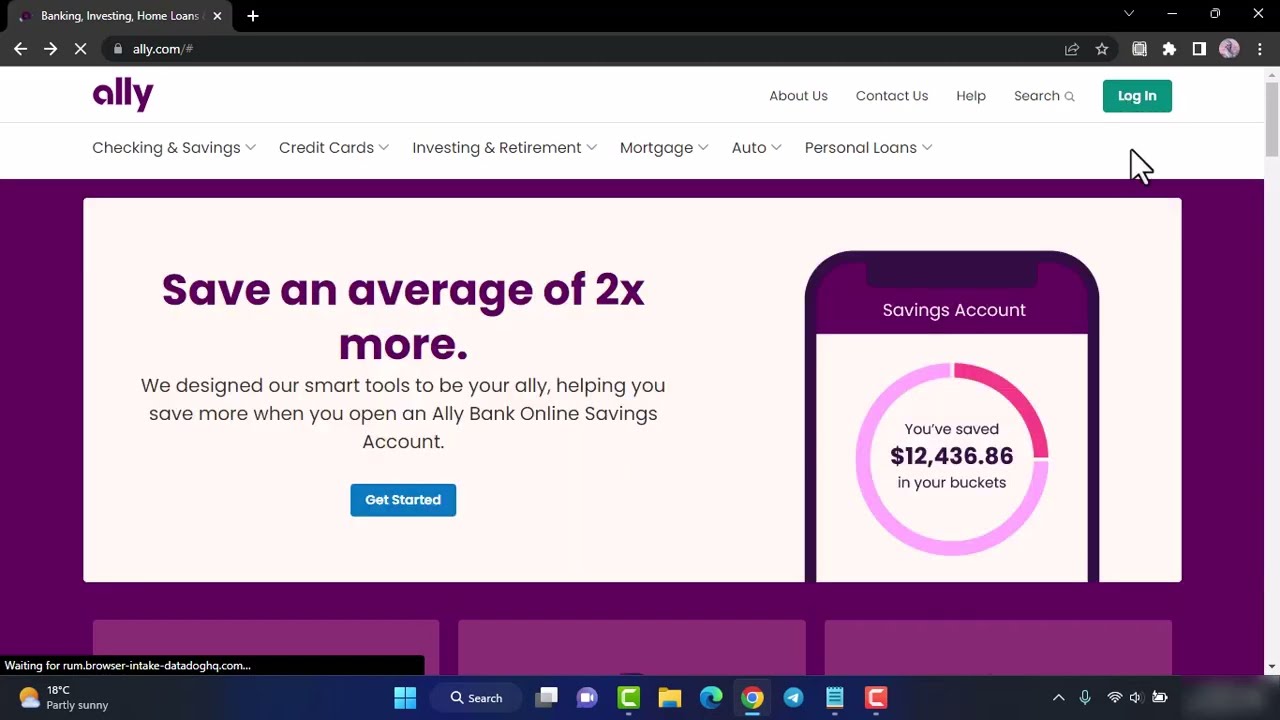Click the Wi-Fi network icon in the tray
This screenshot has width=1280, height=720.
pos(1114,698)
